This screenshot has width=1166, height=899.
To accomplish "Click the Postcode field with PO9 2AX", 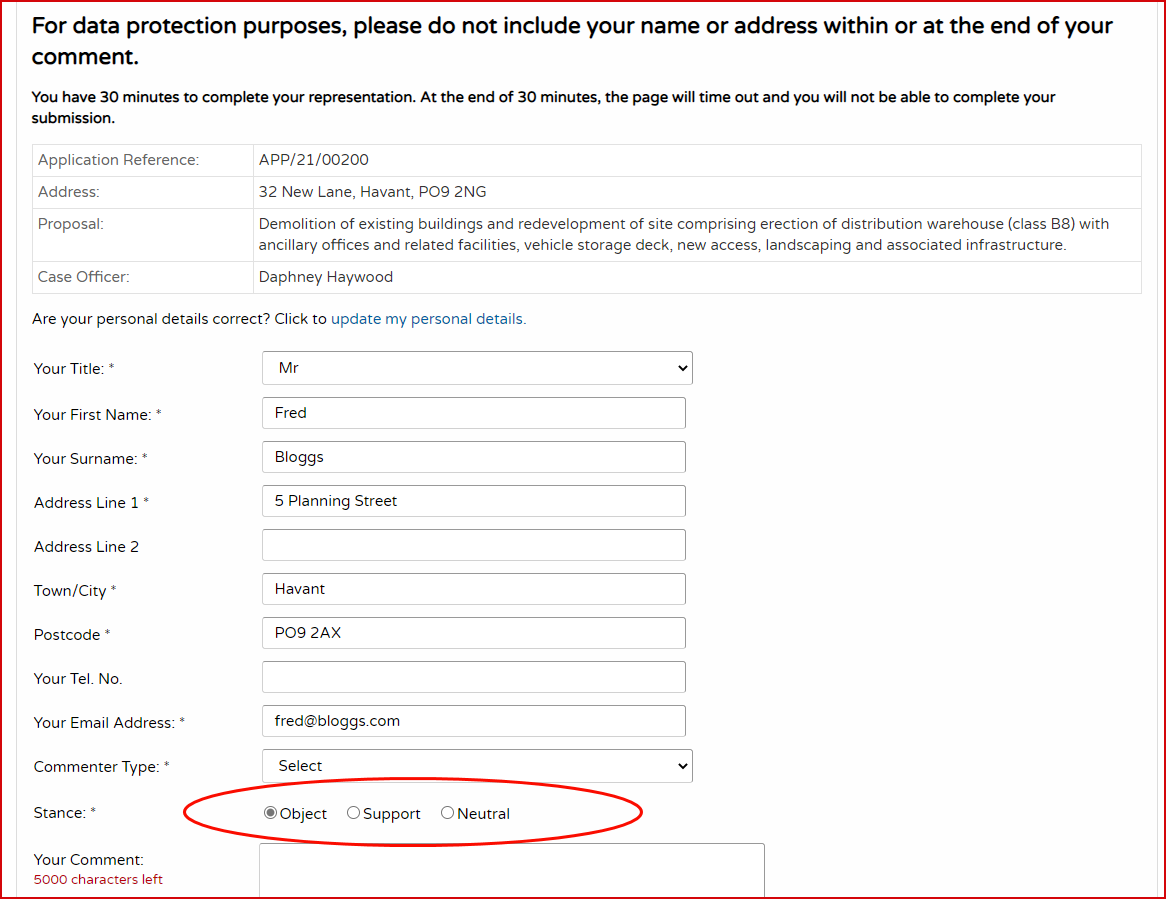I will click(473, 633).
